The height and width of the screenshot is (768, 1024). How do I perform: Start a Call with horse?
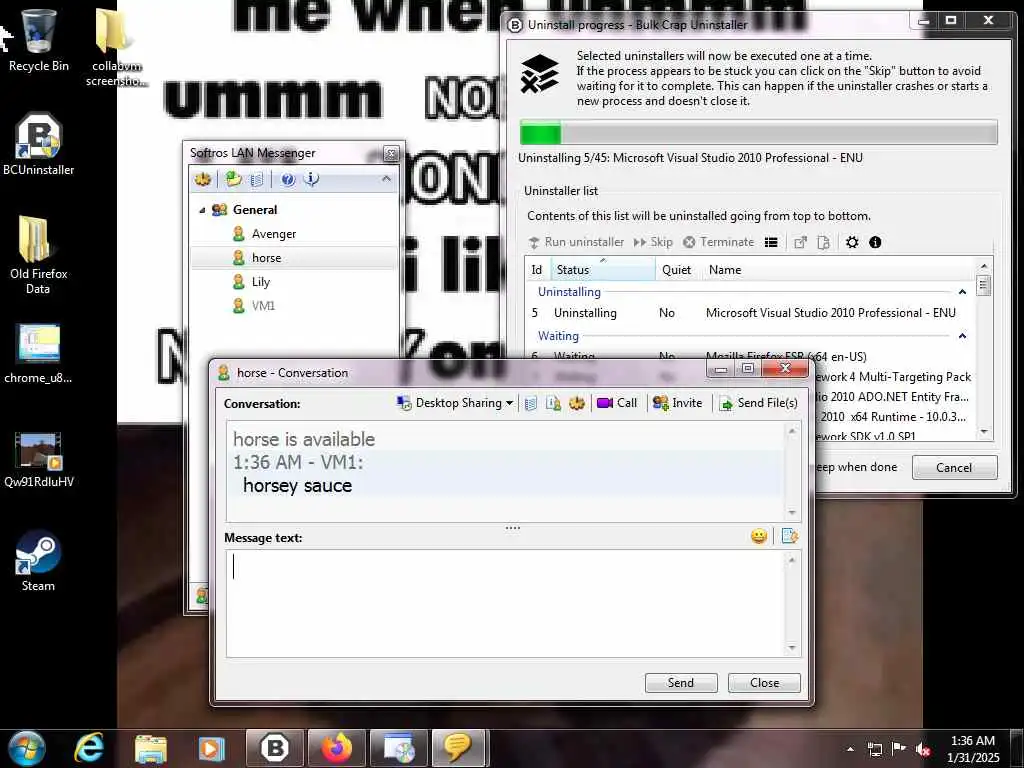[x=617, y=403]
